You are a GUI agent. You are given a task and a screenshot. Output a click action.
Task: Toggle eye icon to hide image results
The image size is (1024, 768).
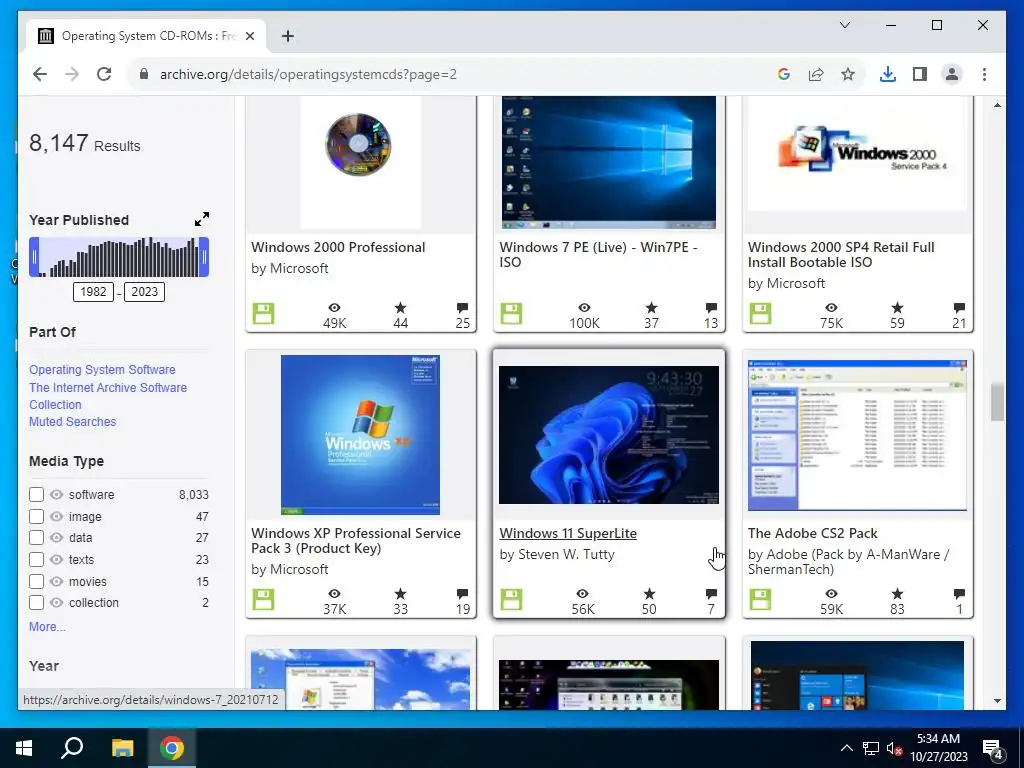pos(57,517)
